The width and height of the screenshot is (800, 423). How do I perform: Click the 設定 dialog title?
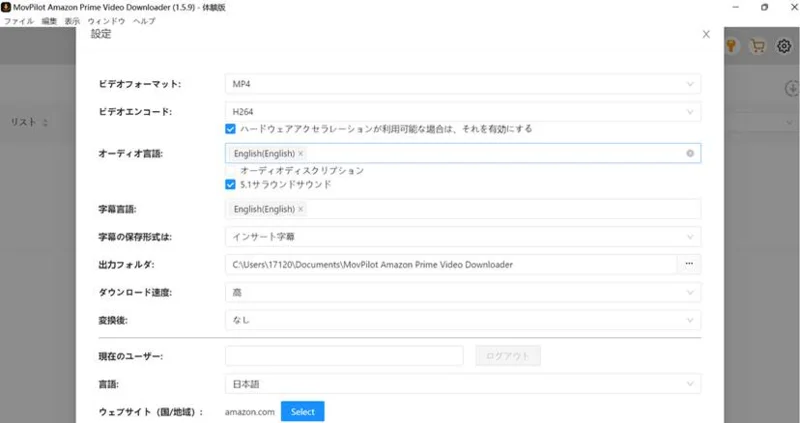(101, 34)
